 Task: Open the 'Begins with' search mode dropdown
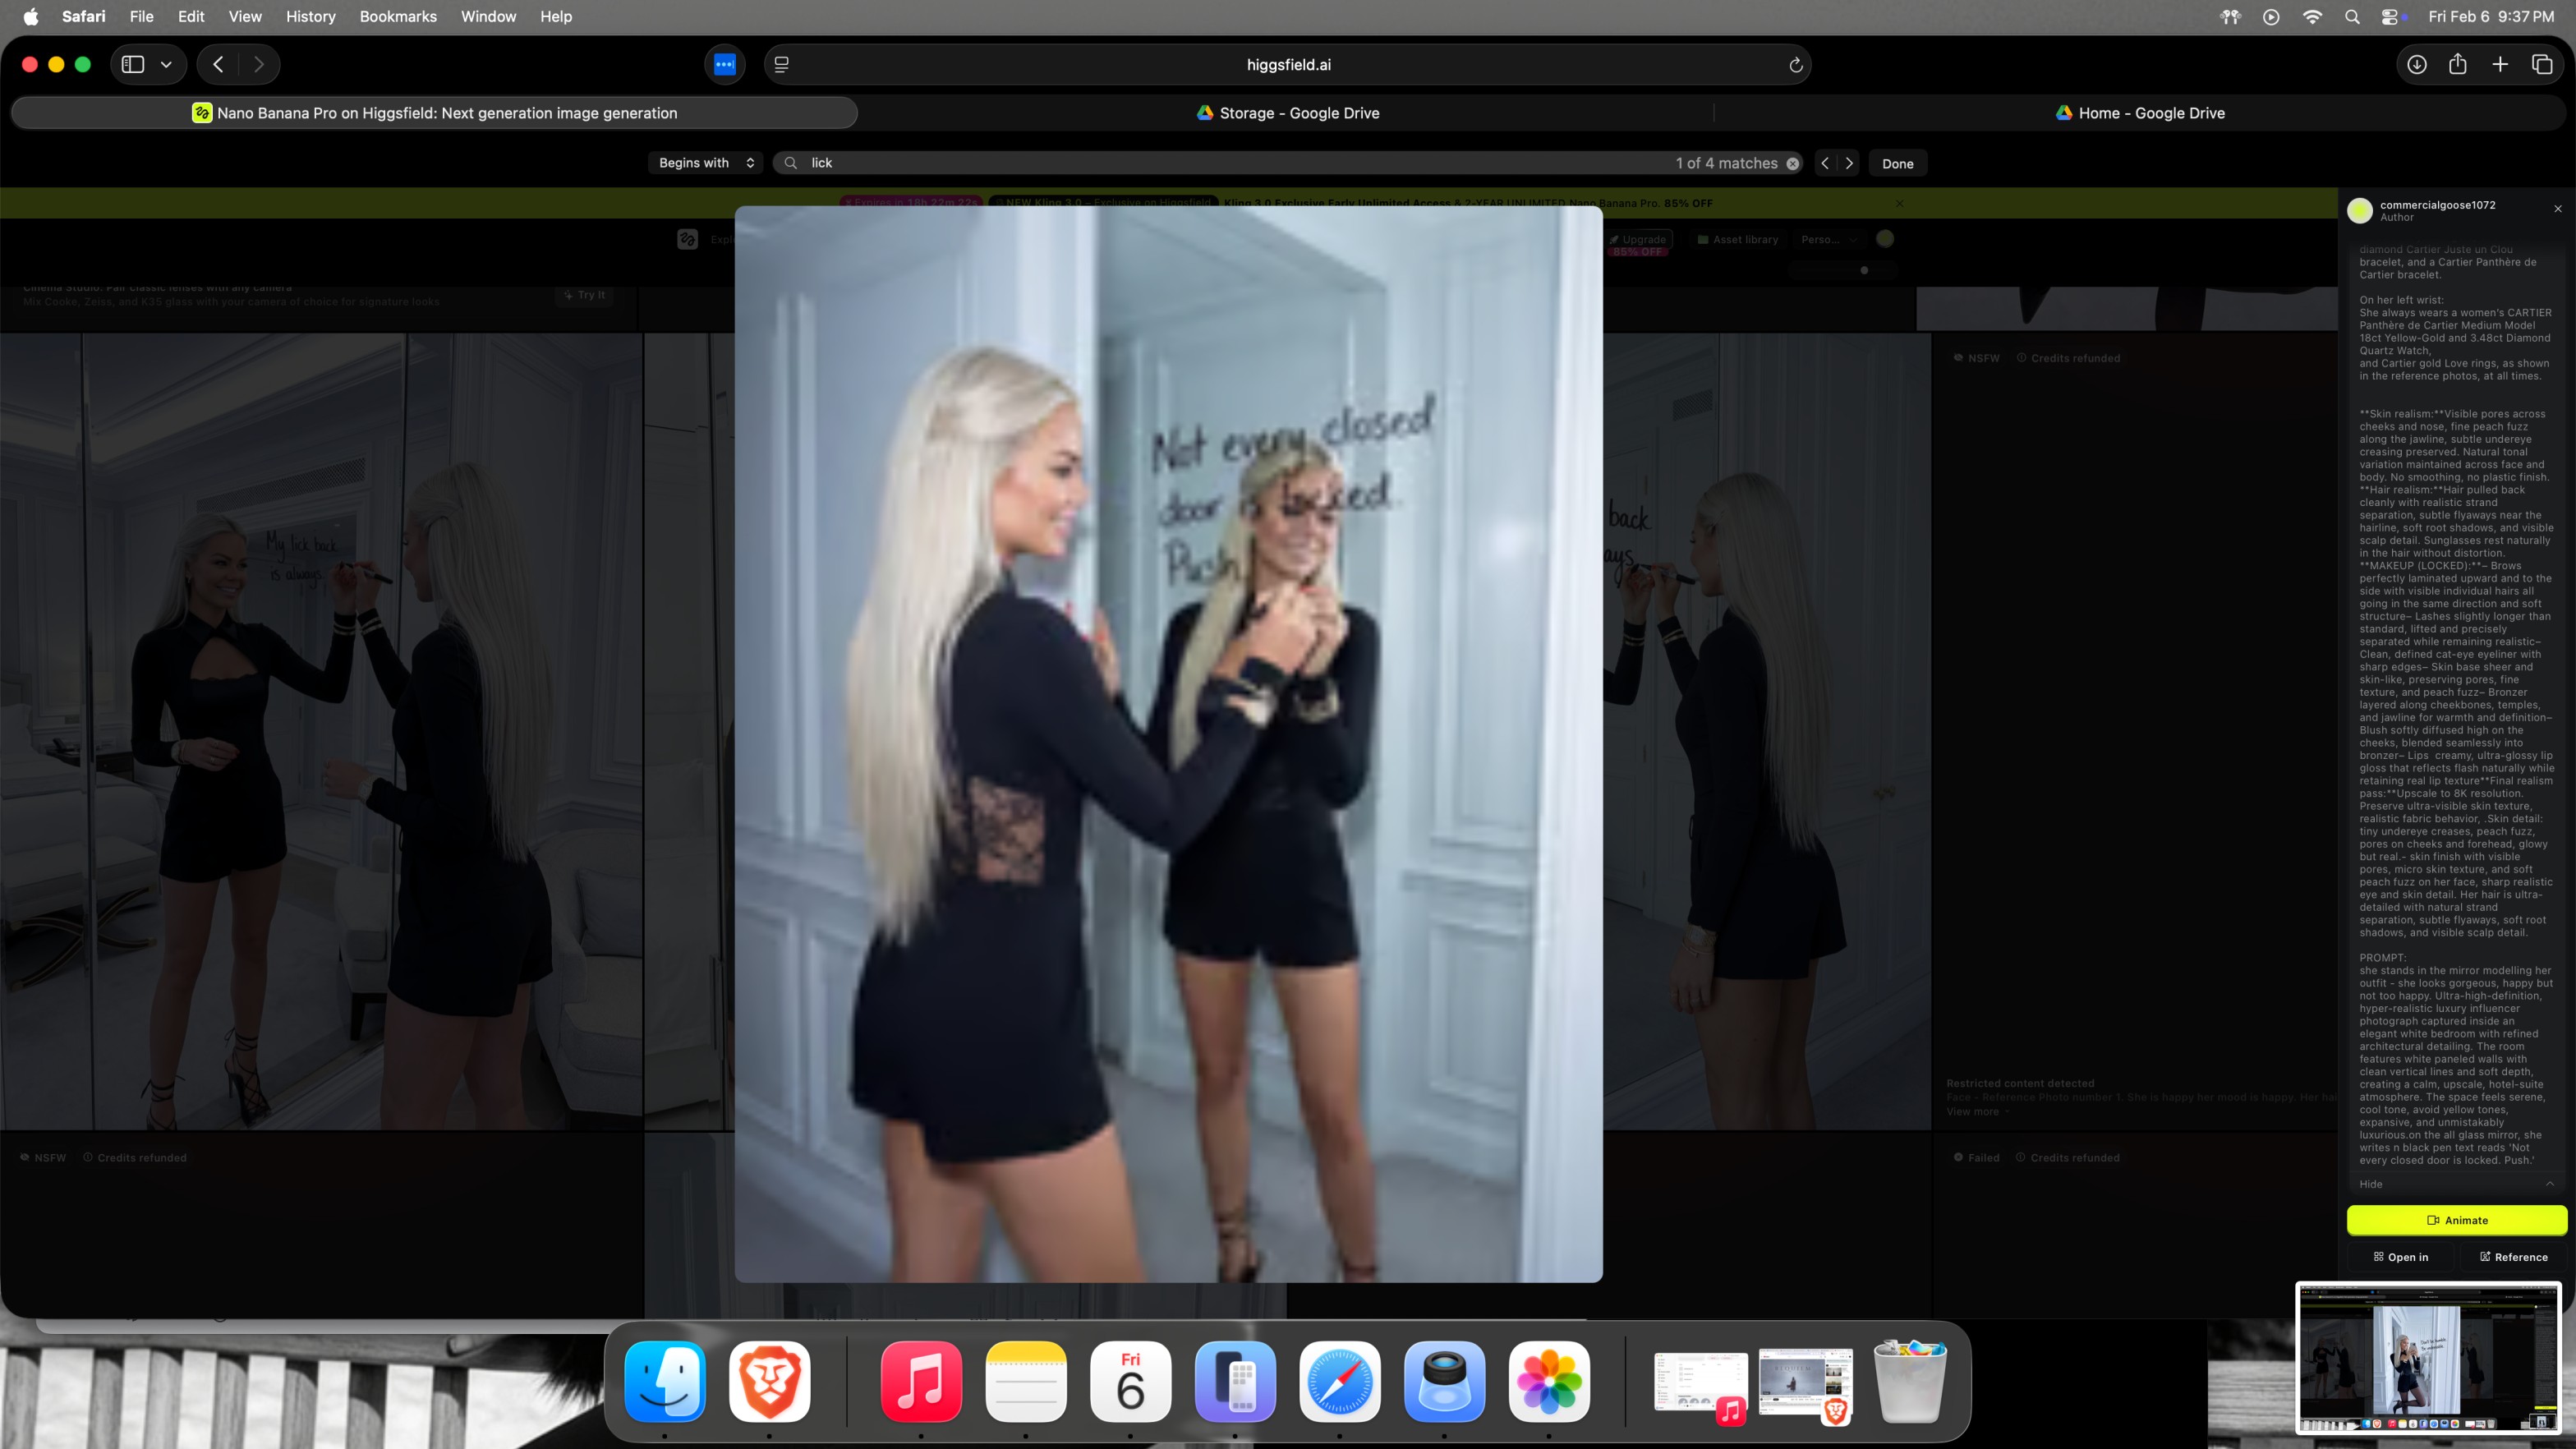[706, 163]
